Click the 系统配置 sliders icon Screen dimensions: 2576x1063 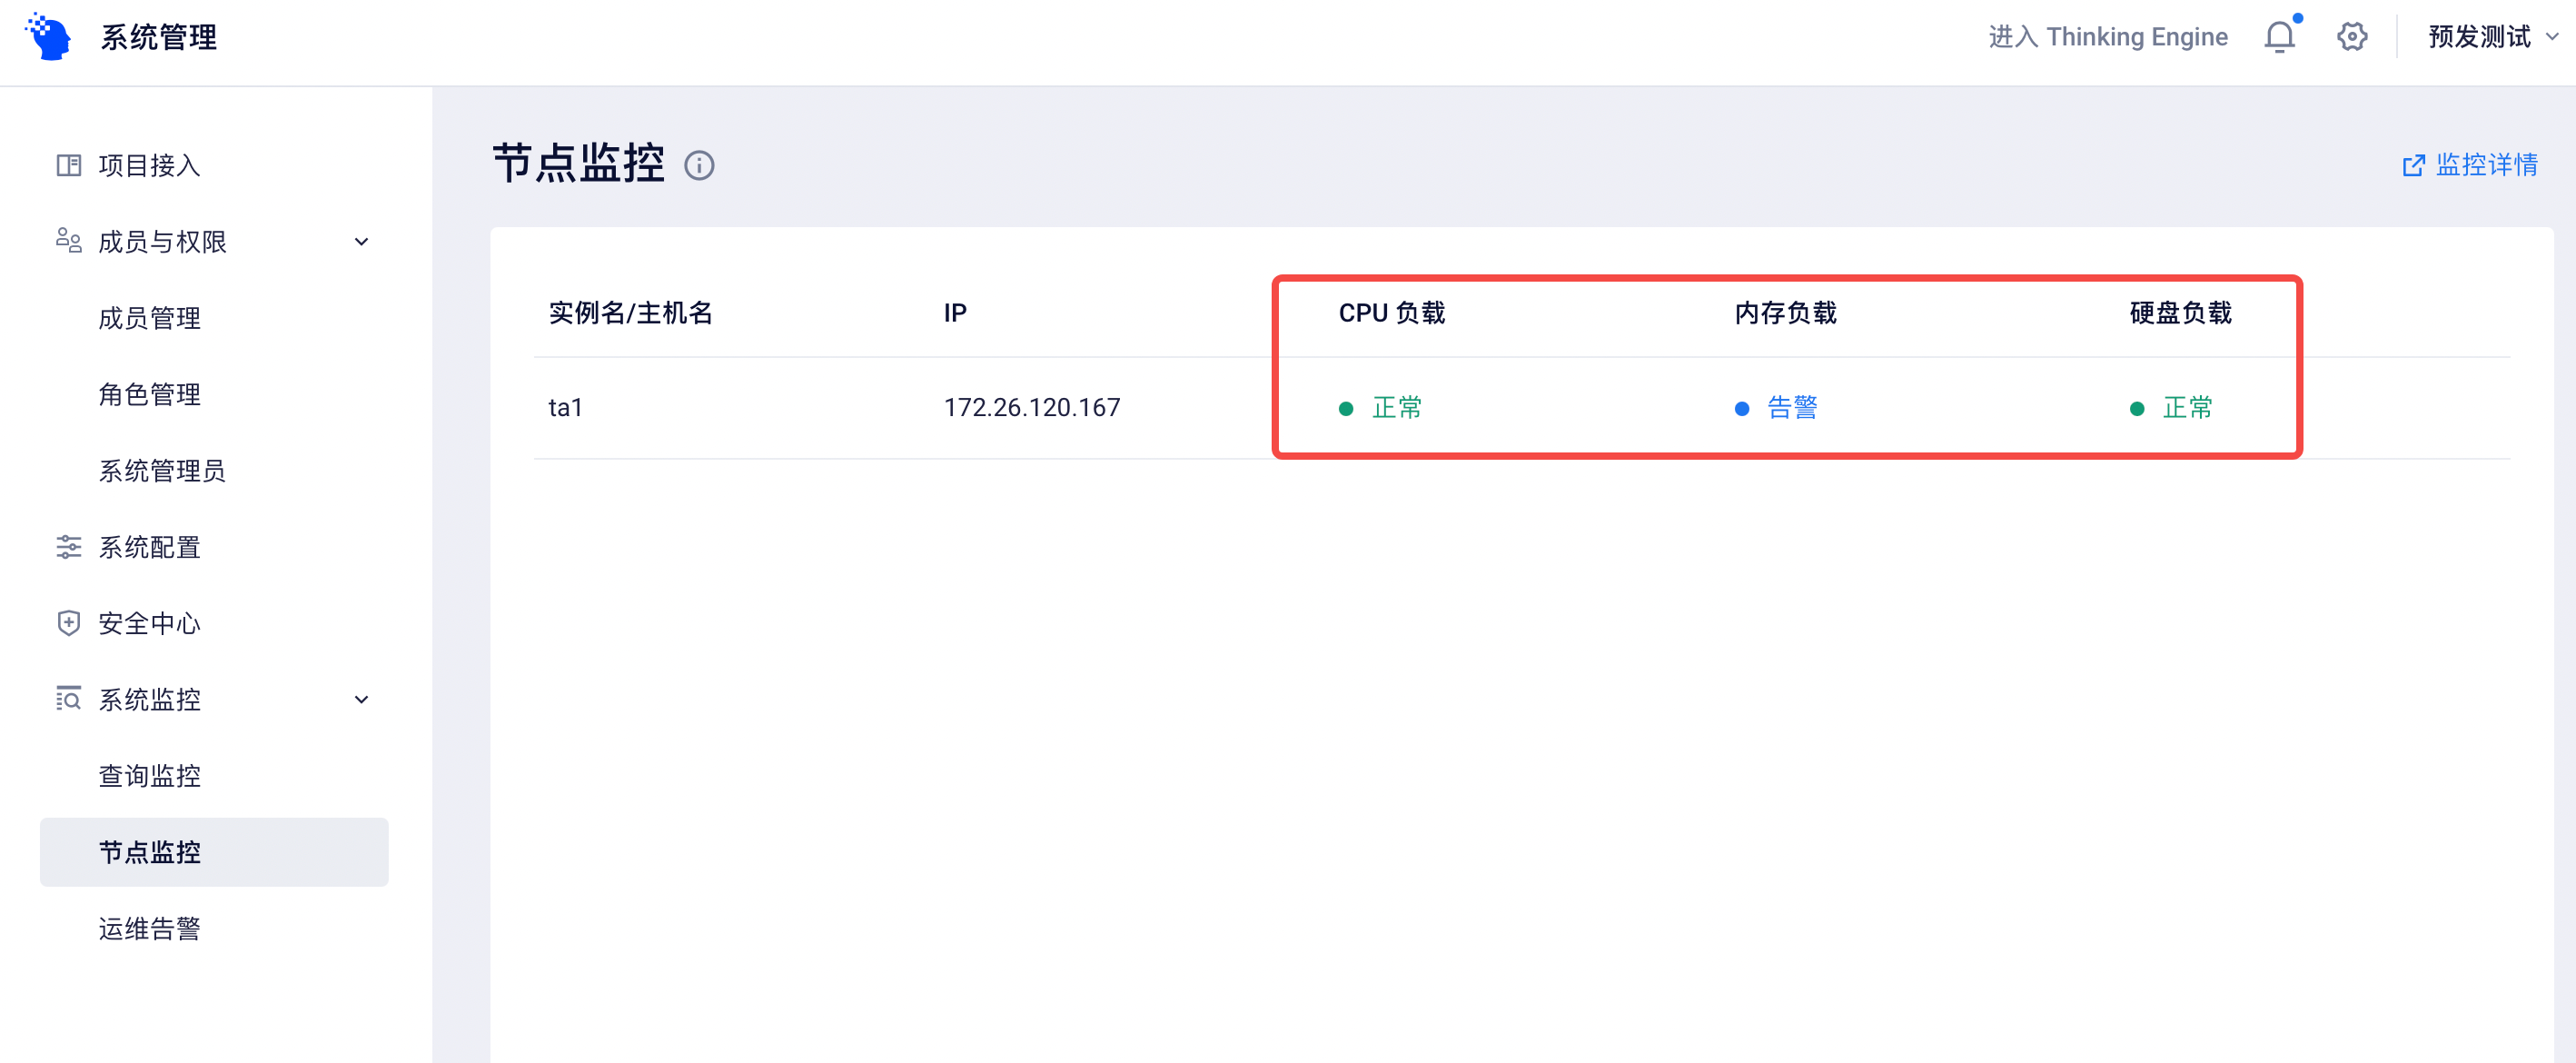pyautogui.click(x=68, y=547)
